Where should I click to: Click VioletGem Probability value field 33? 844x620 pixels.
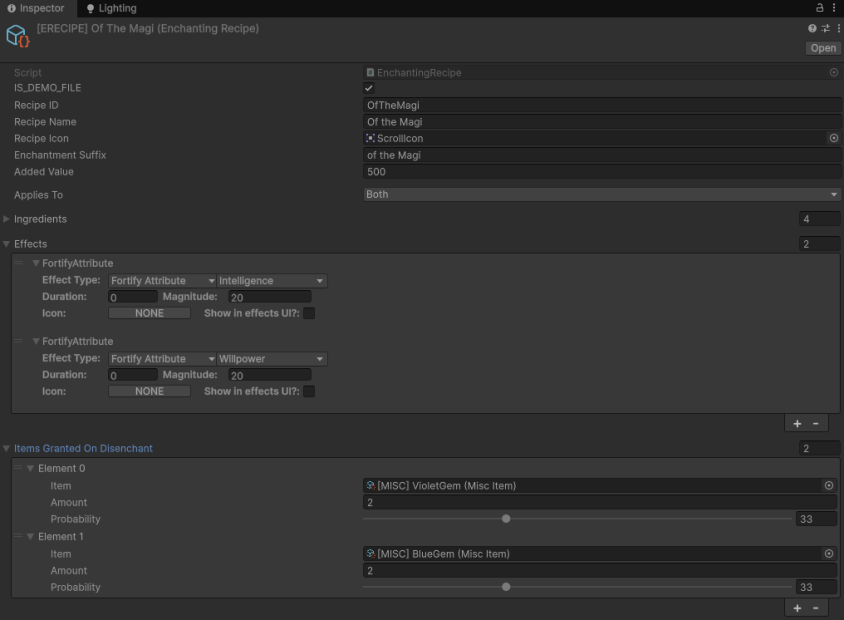(817, 519)
